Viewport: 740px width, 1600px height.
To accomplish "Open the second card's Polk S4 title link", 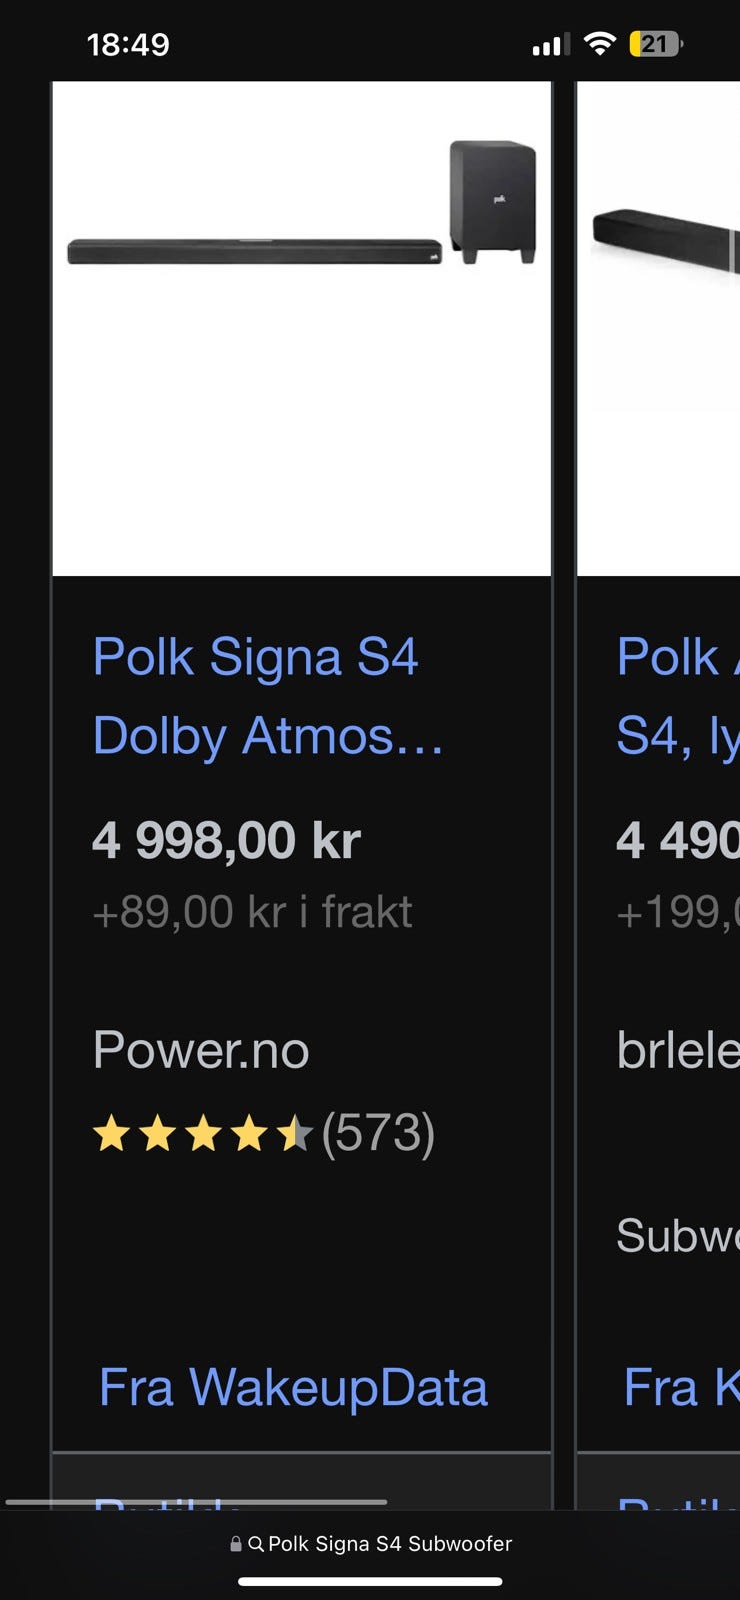I will point(678,696).
